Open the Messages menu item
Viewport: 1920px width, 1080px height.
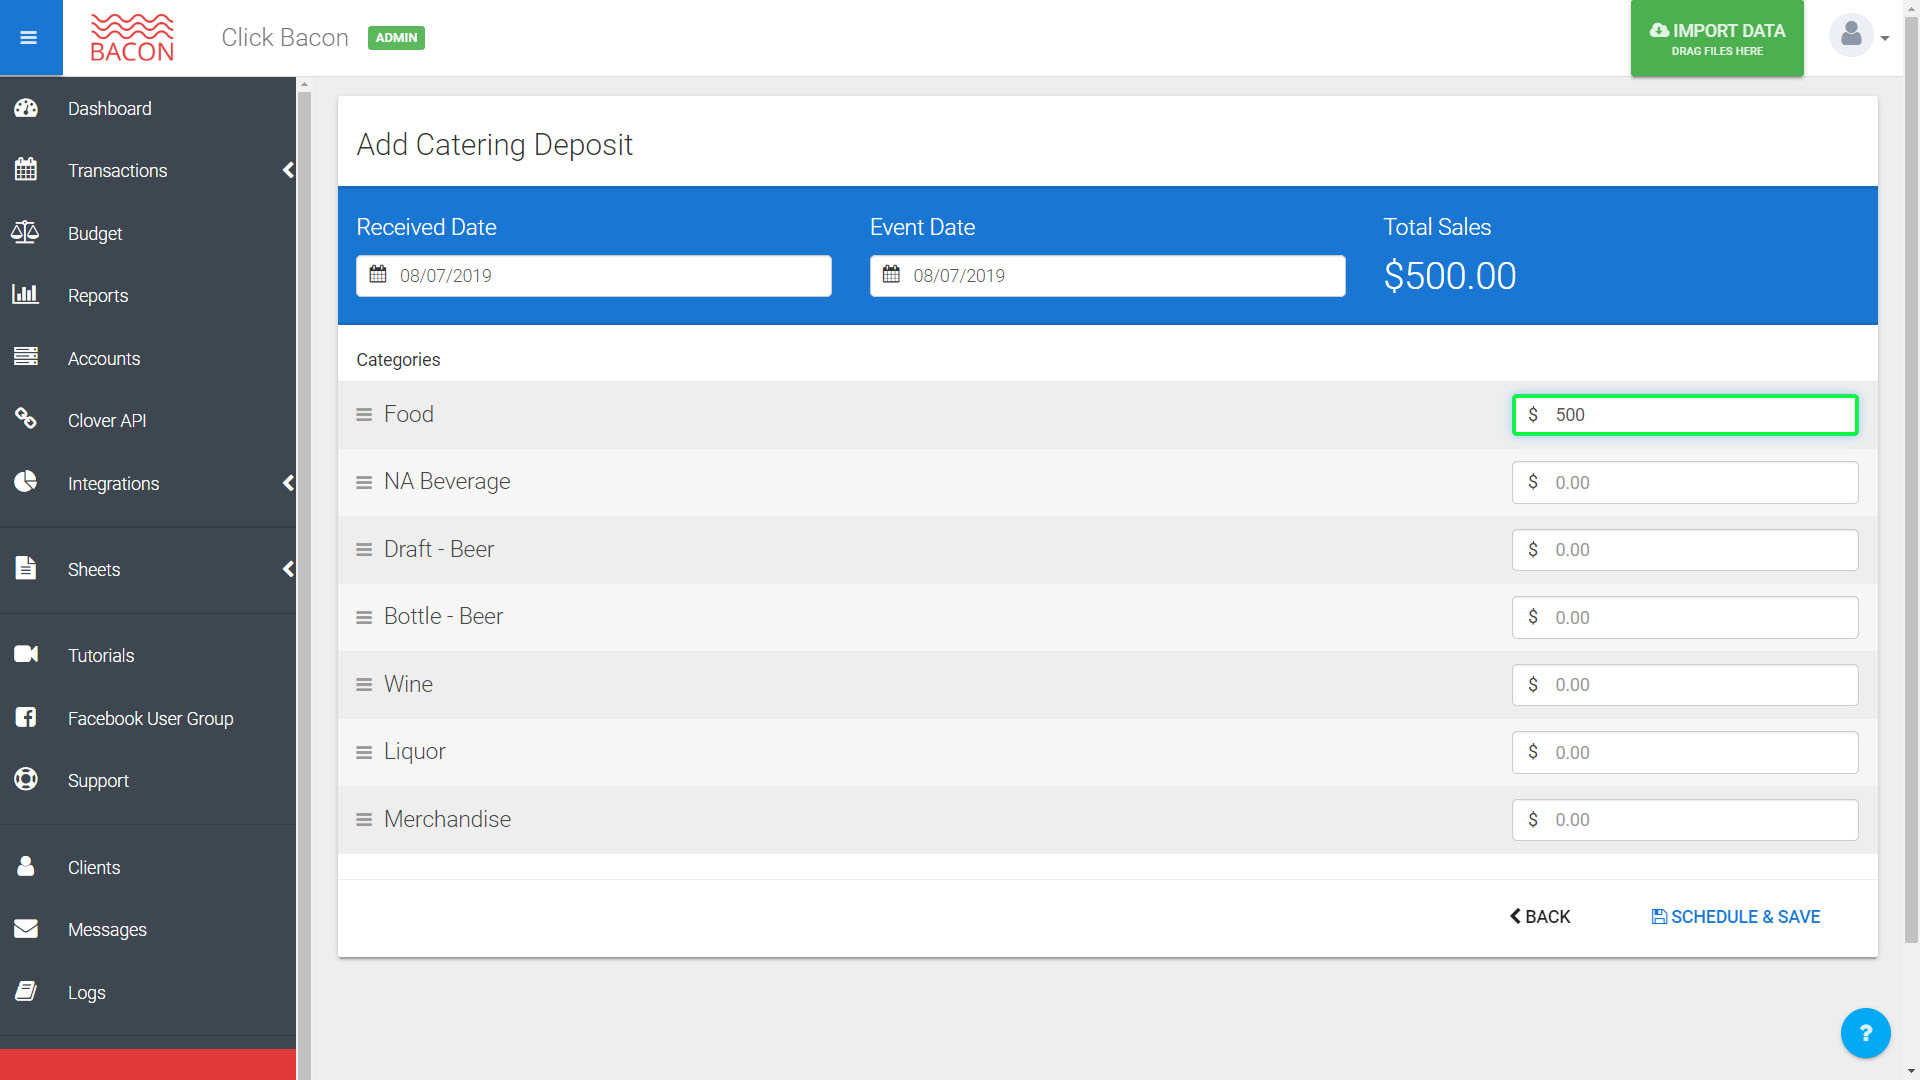[x=107, y=930]
